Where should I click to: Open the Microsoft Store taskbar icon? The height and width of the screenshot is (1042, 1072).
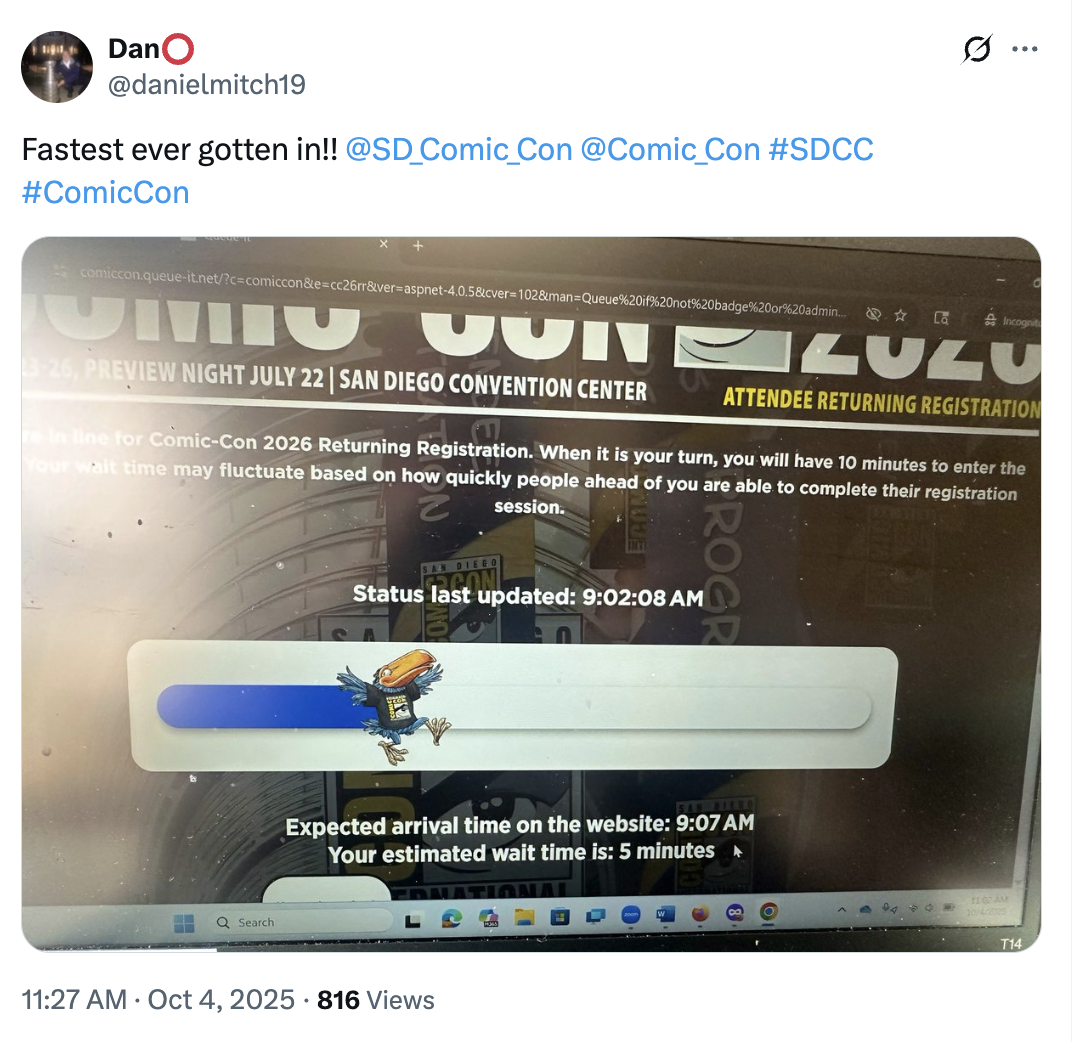(560, 916)
